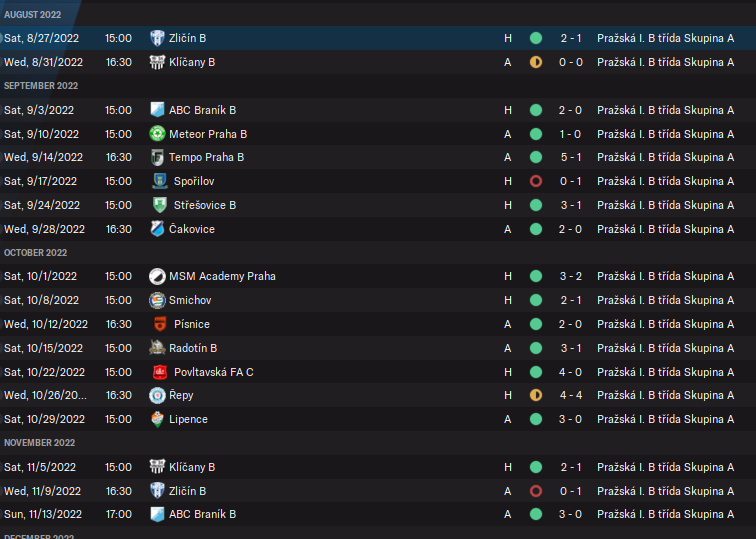Click the Smíchov club crest icon
The height and width of the screenshot is (539, 756).
(157, 300)
